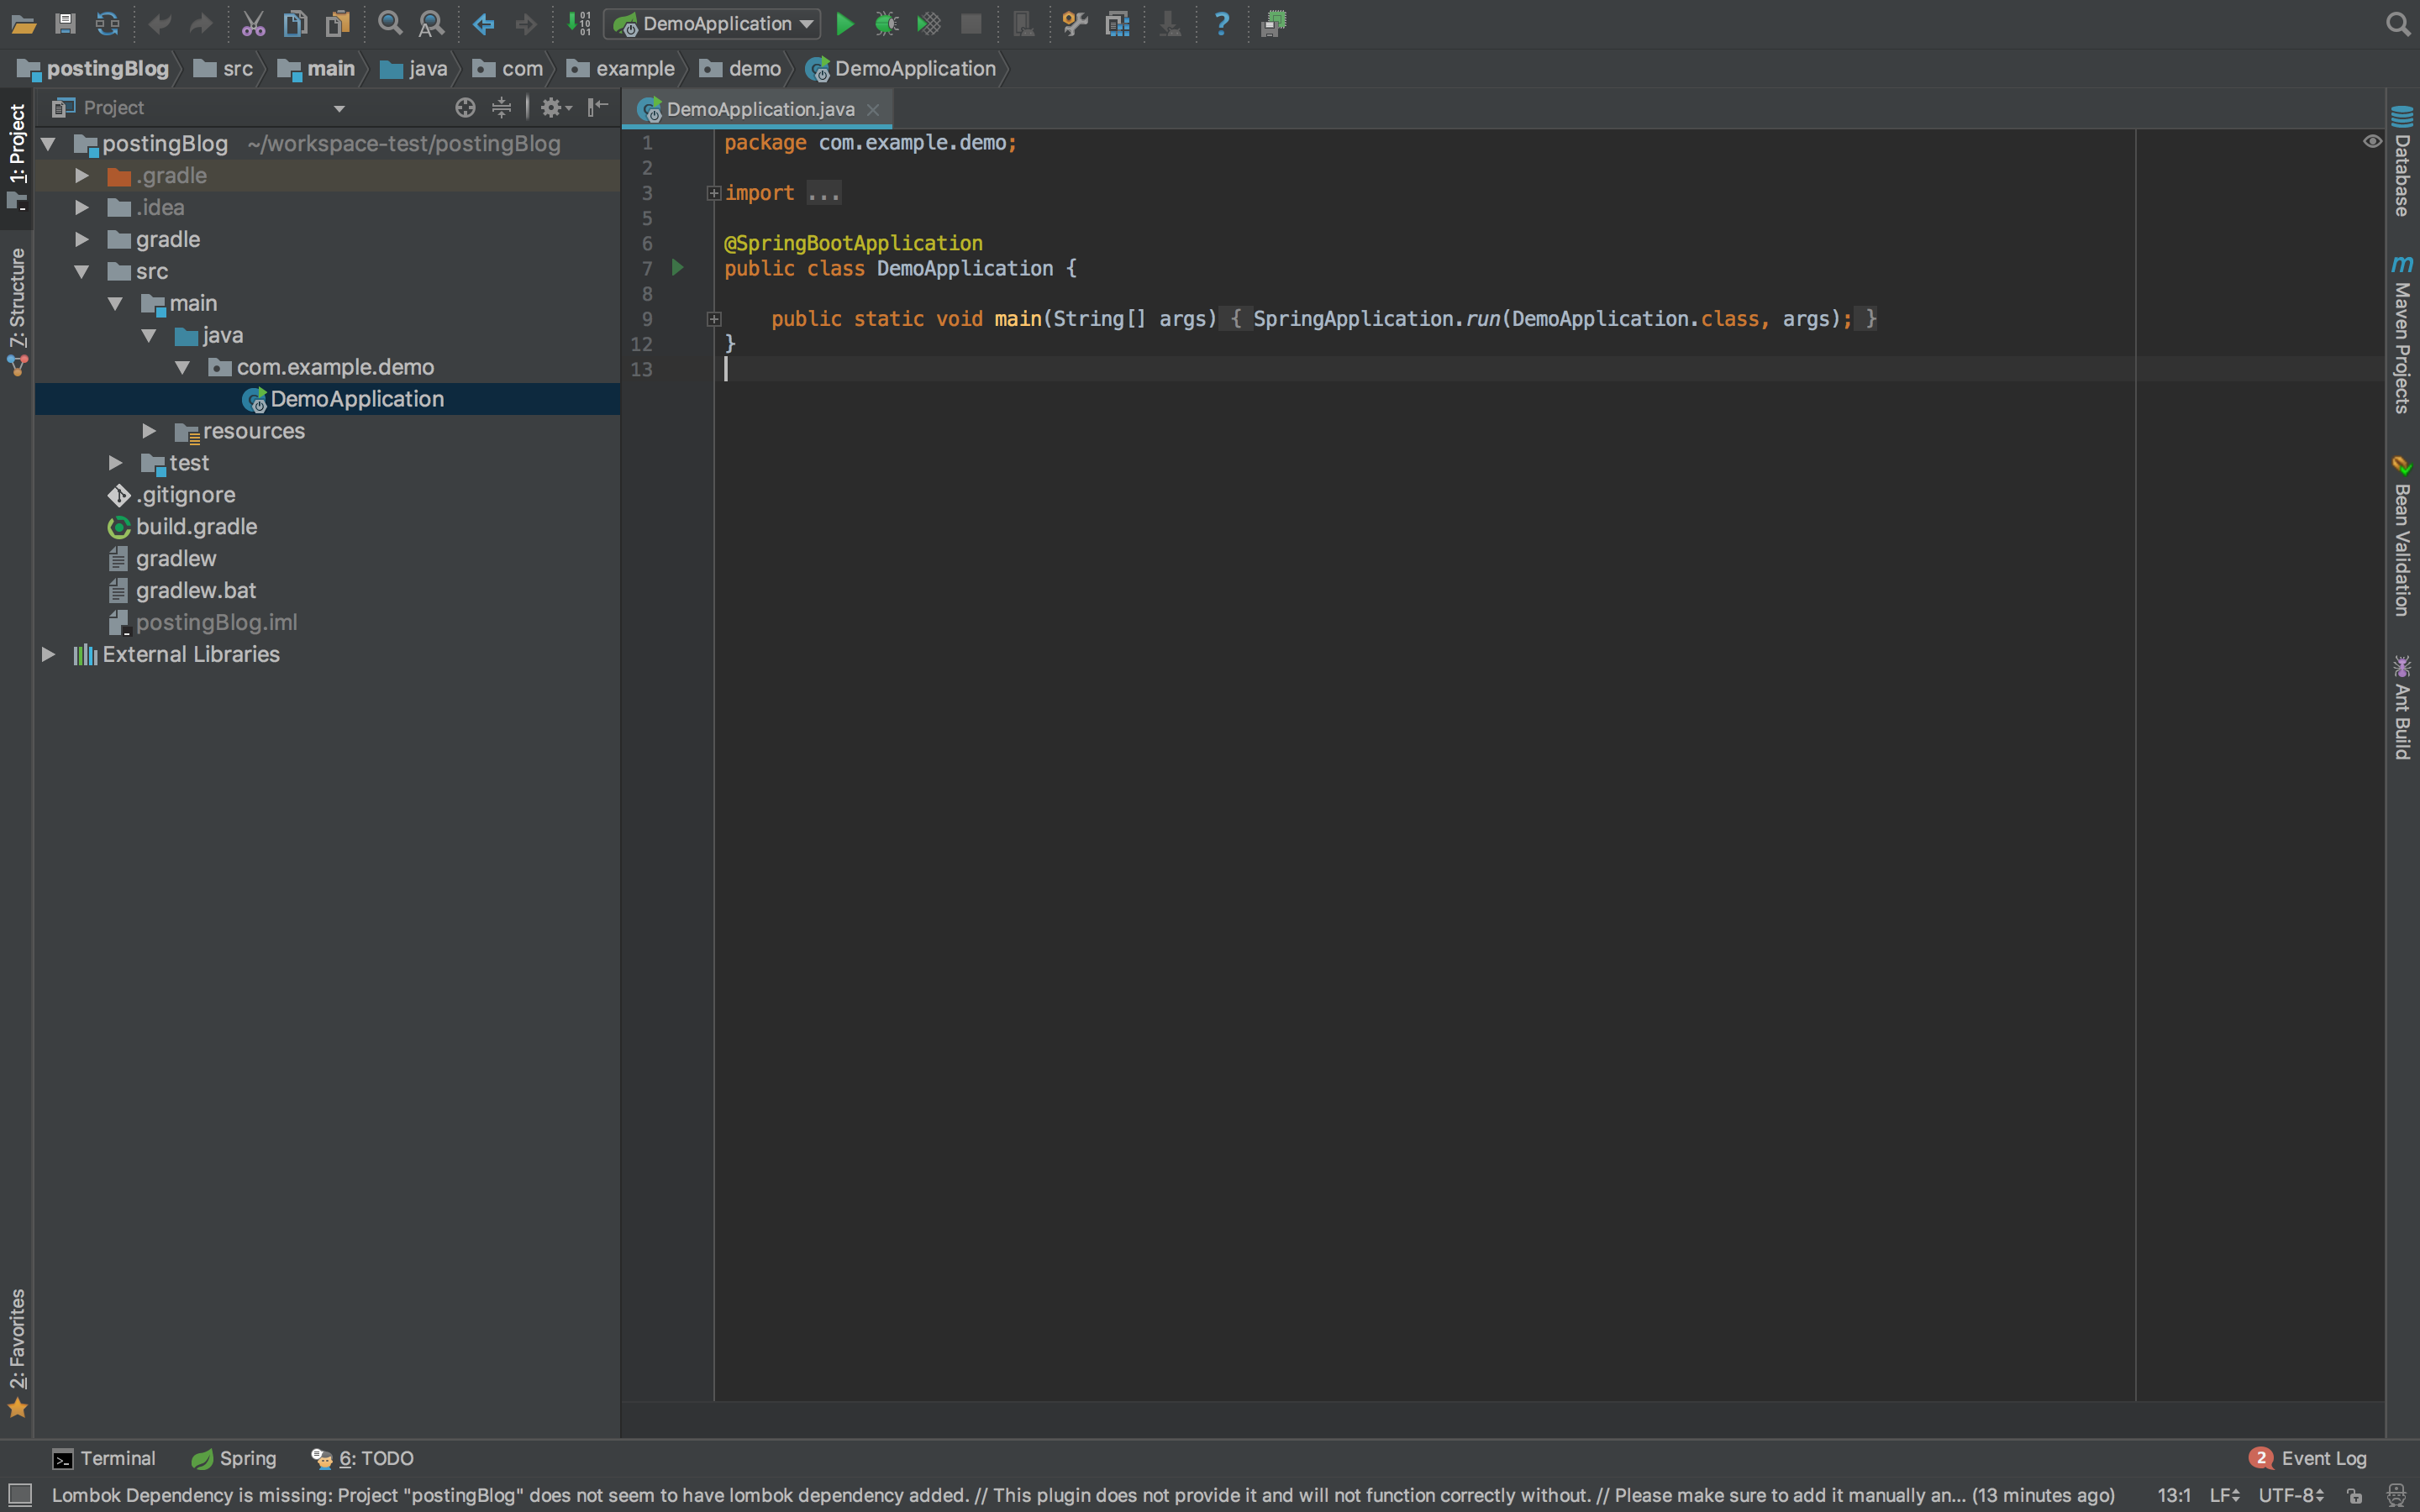Click the Undo arrow icon

coord(159,24)
